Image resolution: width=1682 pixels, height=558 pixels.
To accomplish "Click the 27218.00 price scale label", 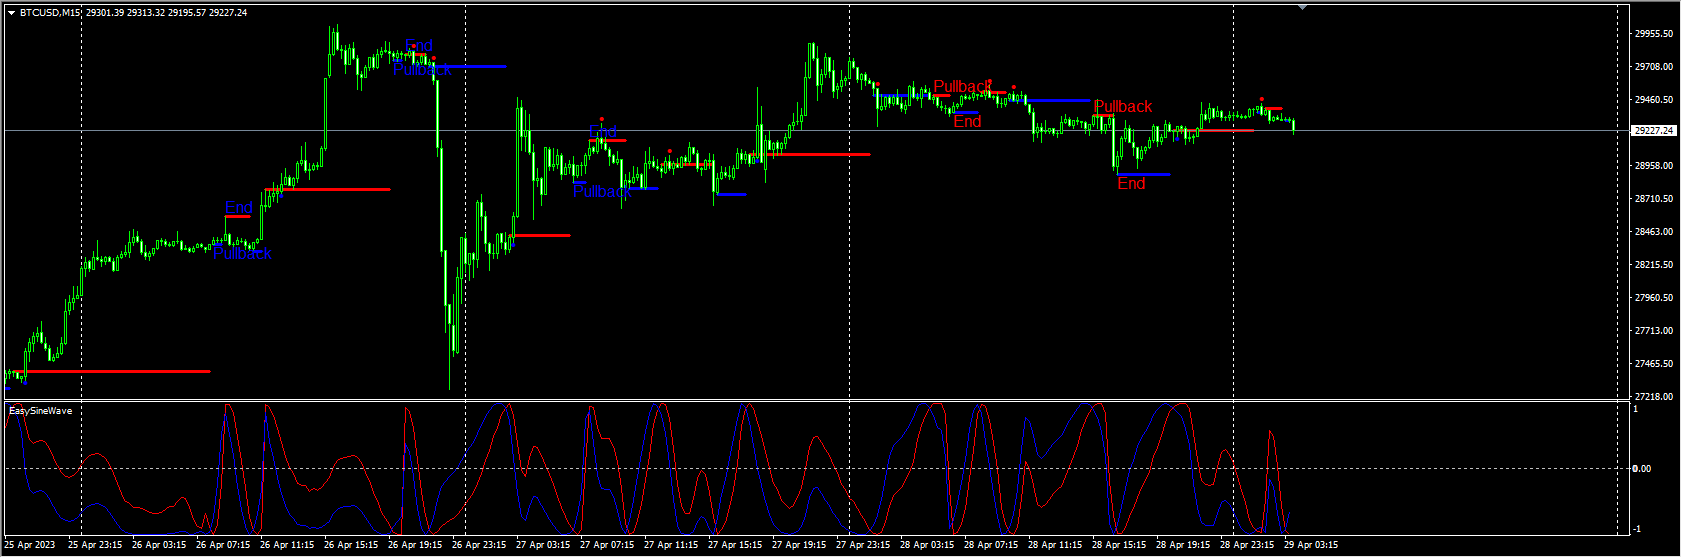I will tap(1653, 397).
